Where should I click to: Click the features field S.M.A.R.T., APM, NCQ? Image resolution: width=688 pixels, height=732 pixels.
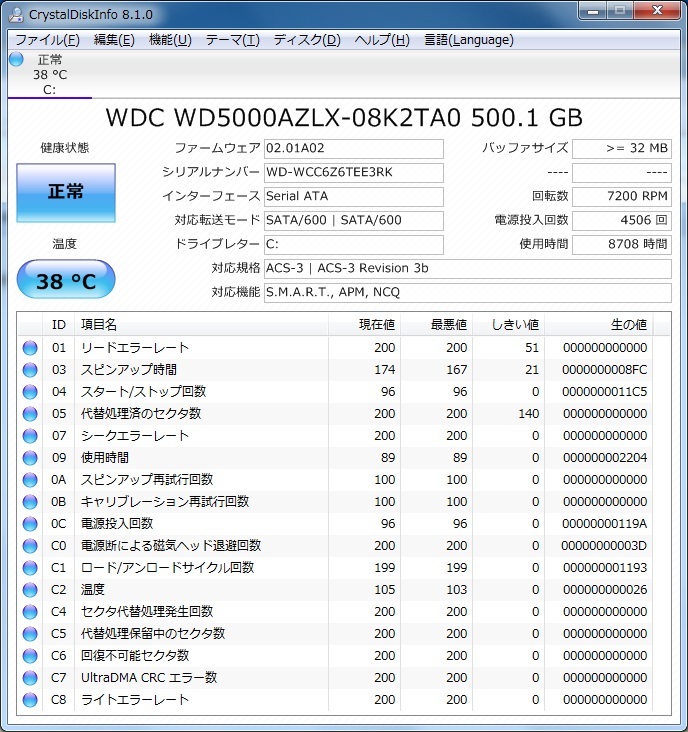(x=468, y=293)
